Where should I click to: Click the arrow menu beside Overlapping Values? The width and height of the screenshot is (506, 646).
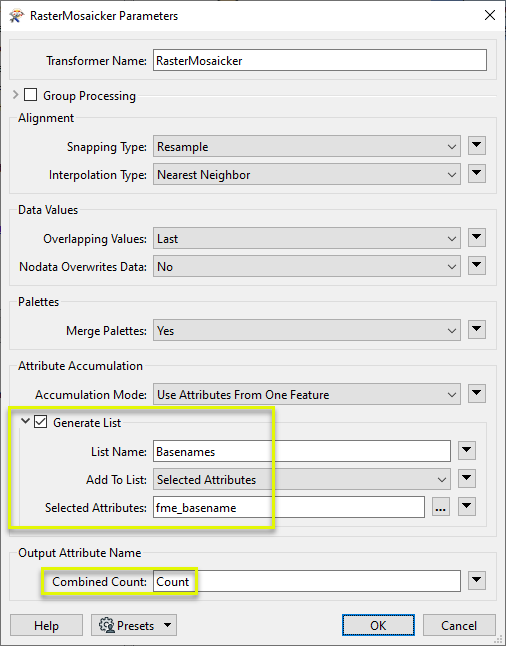pos(477,237)
